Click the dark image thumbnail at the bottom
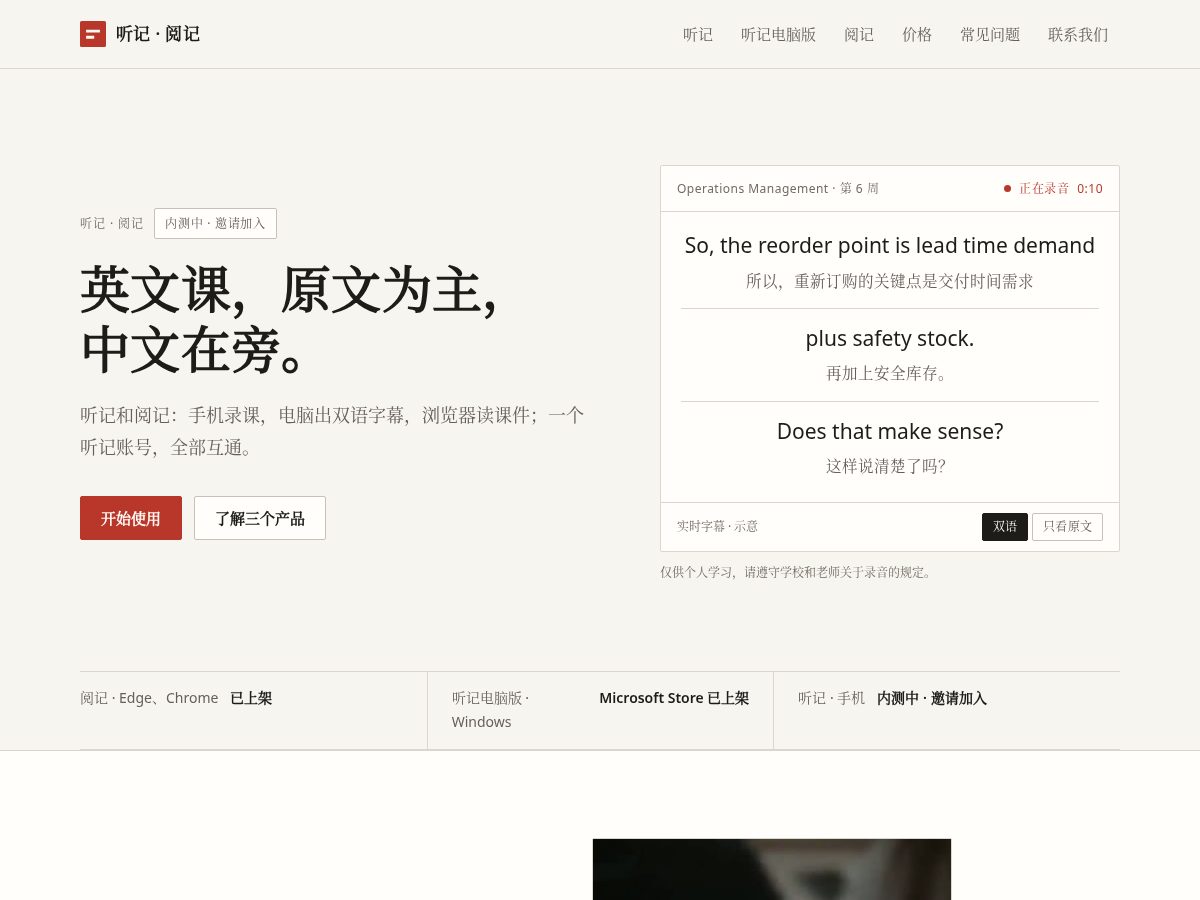Screen dimensions: 1200x900 coord(772,869)
